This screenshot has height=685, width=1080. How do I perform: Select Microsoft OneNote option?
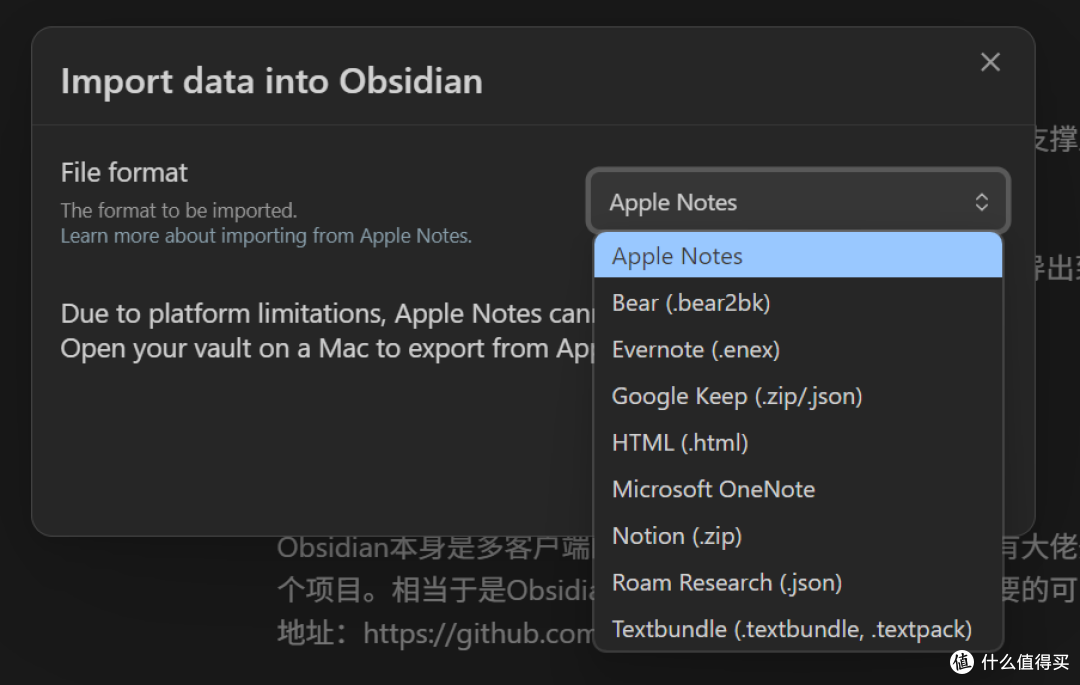798,489
